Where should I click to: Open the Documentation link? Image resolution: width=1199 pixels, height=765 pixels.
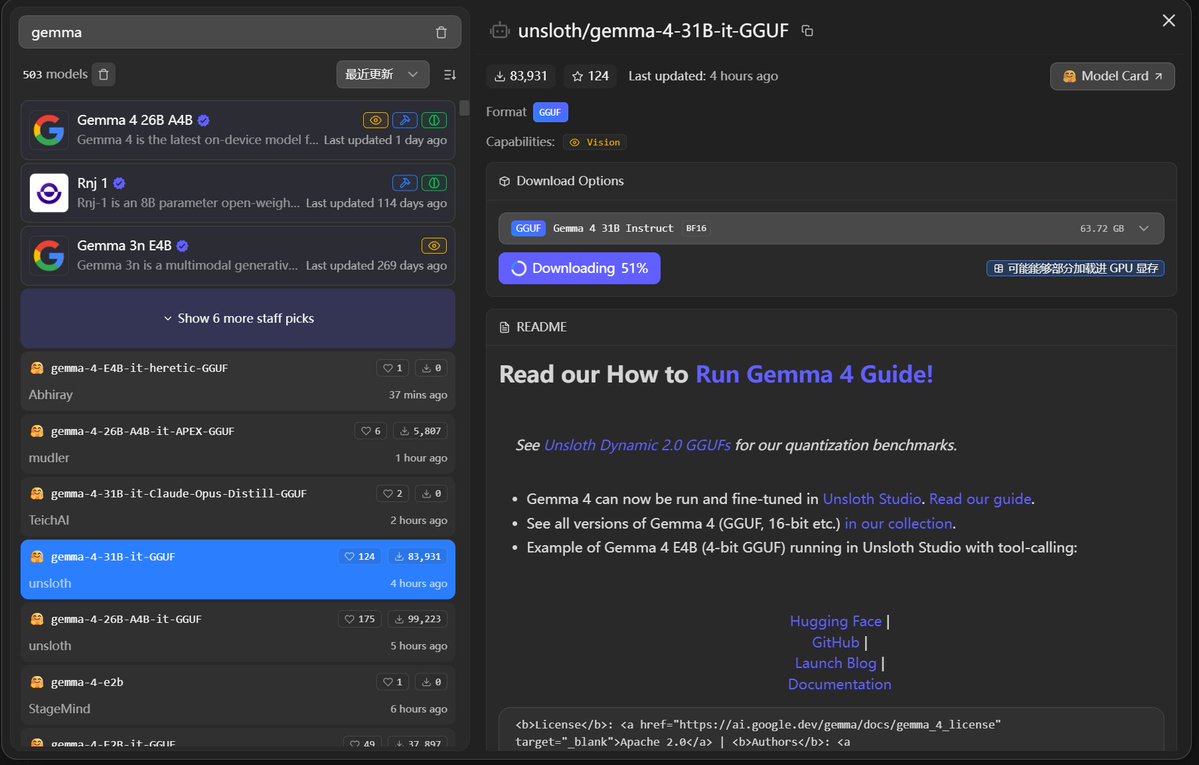[840, 684]
